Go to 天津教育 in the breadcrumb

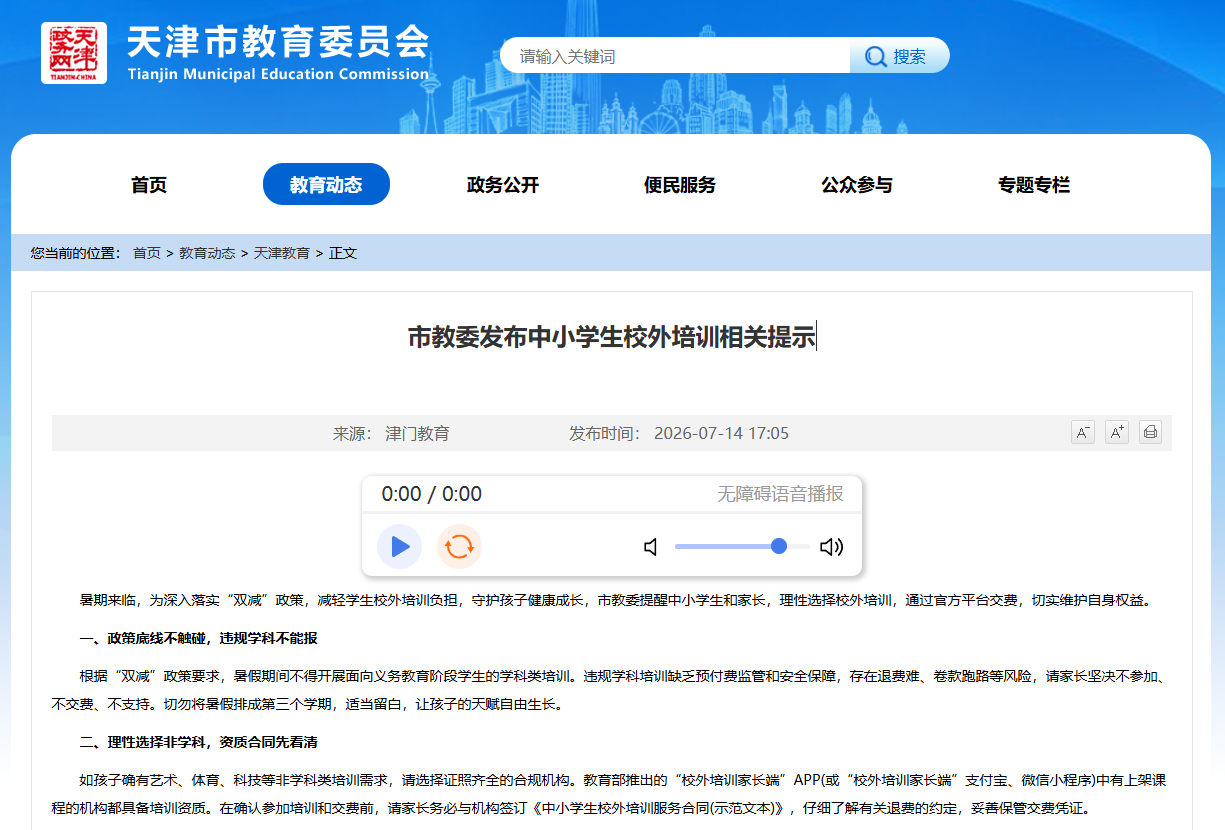[x=282, y=253]
